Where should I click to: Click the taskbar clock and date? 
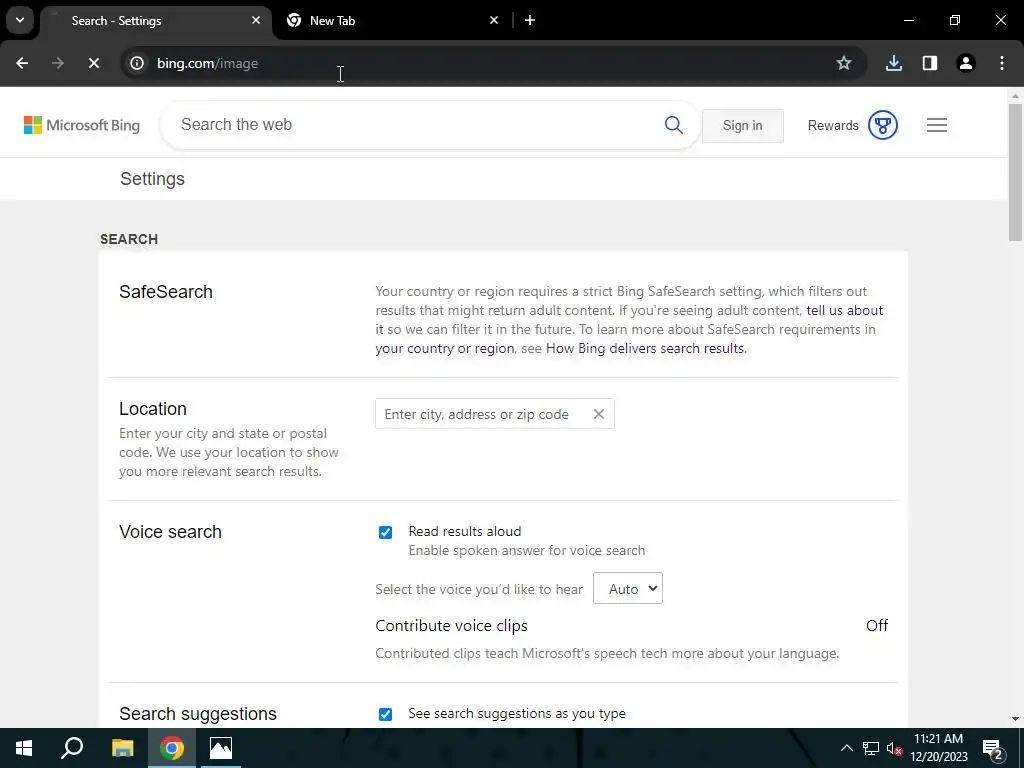pyautogui.click(x=938, y=748)
